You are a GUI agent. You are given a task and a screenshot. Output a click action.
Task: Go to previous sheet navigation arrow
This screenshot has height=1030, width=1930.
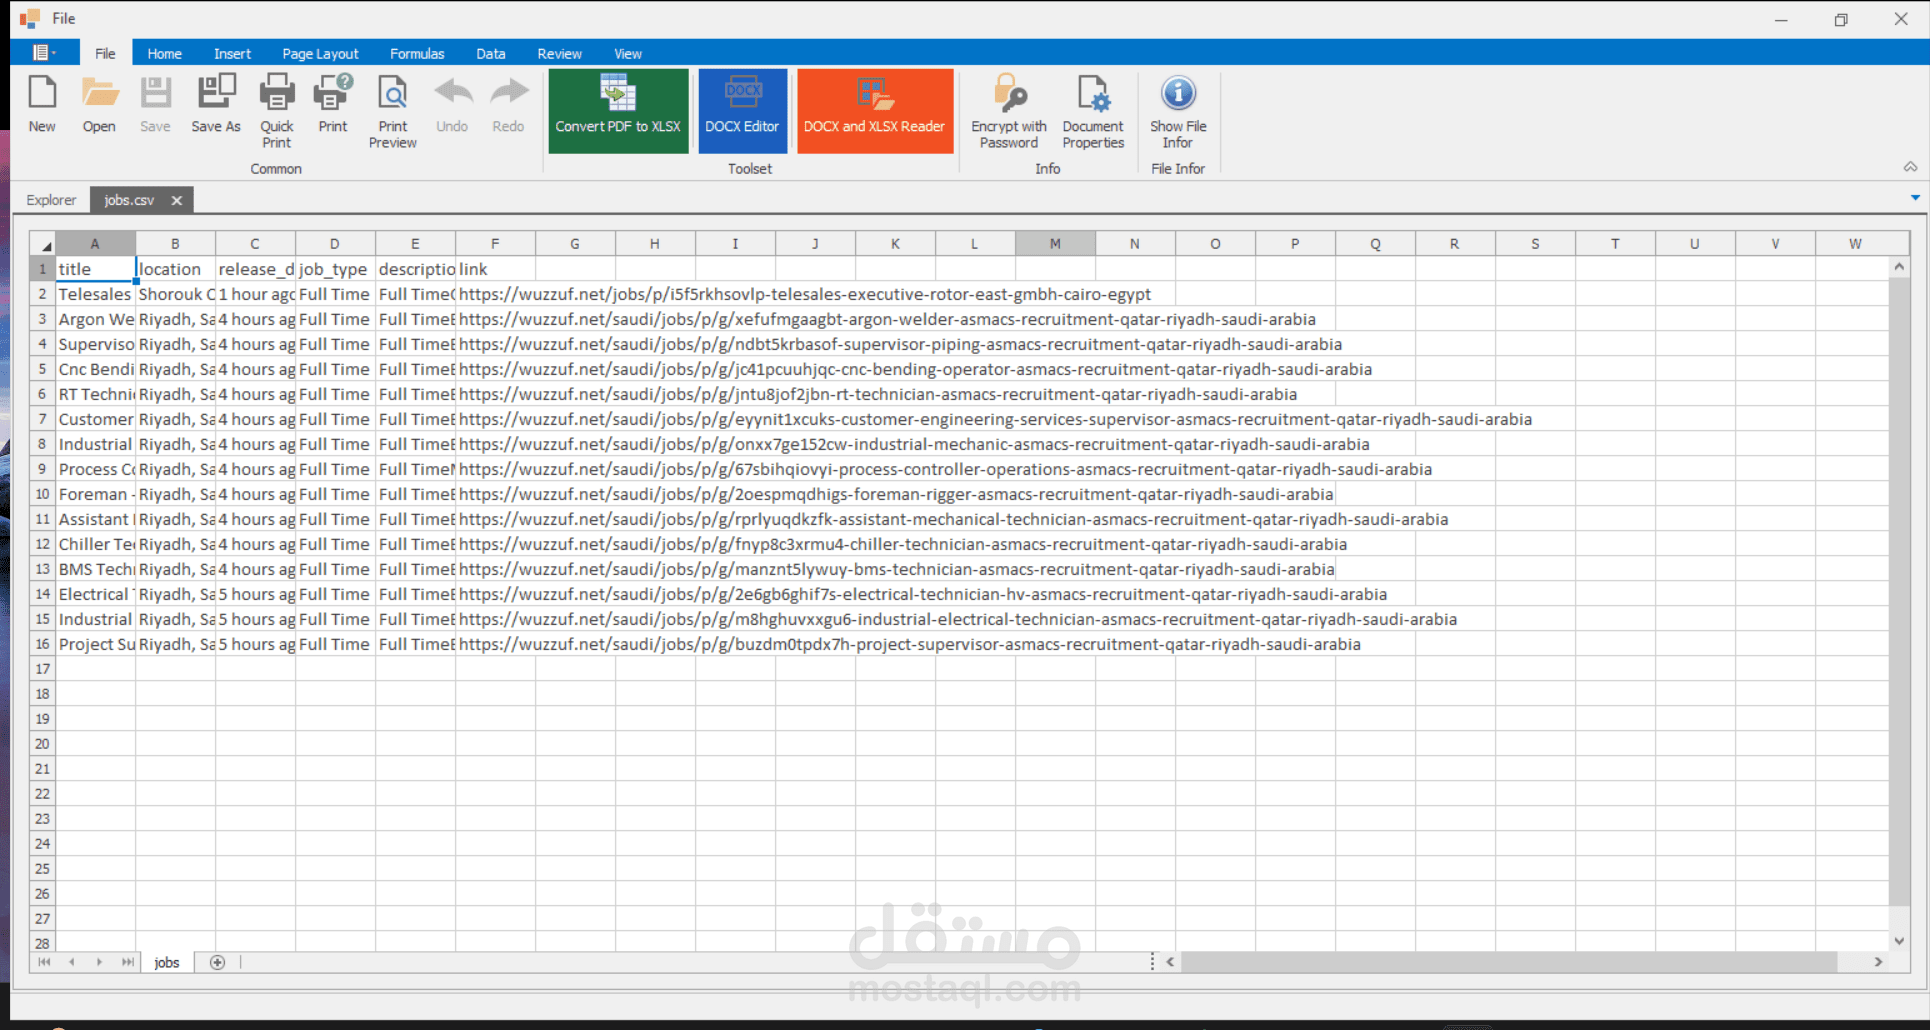pyautogui.click(x=72, y=962)
